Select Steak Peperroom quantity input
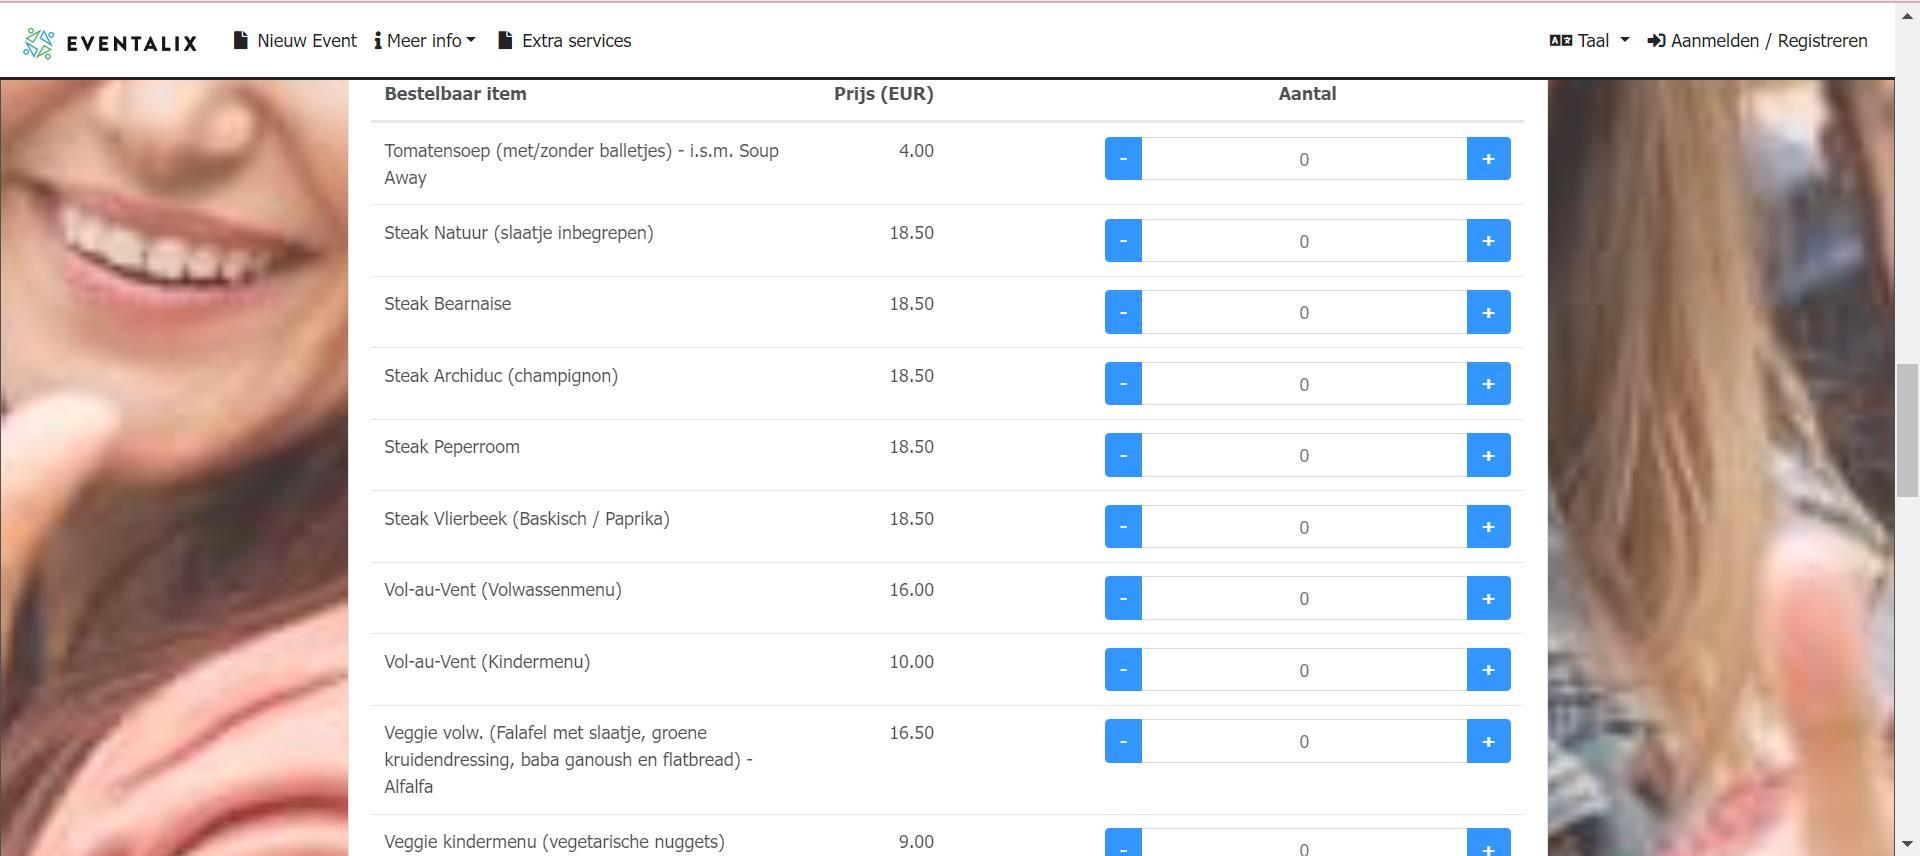The width and height of the screenshot is (1920, 856). [1304, 455]
